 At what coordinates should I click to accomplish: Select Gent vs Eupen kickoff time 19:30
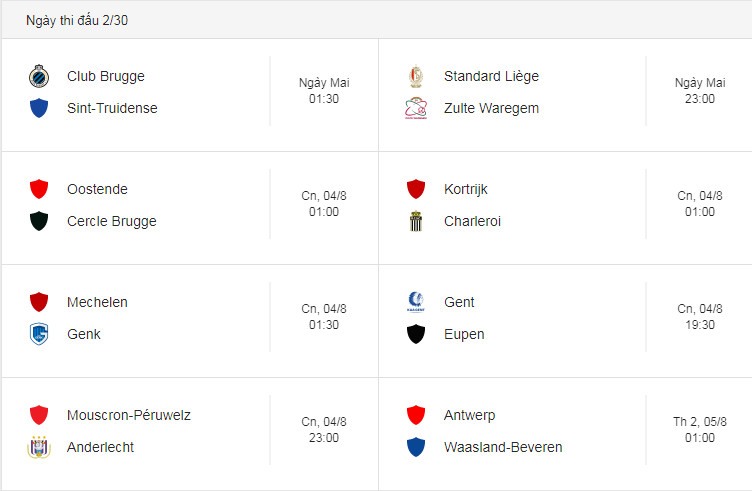(x=700, y=325)
